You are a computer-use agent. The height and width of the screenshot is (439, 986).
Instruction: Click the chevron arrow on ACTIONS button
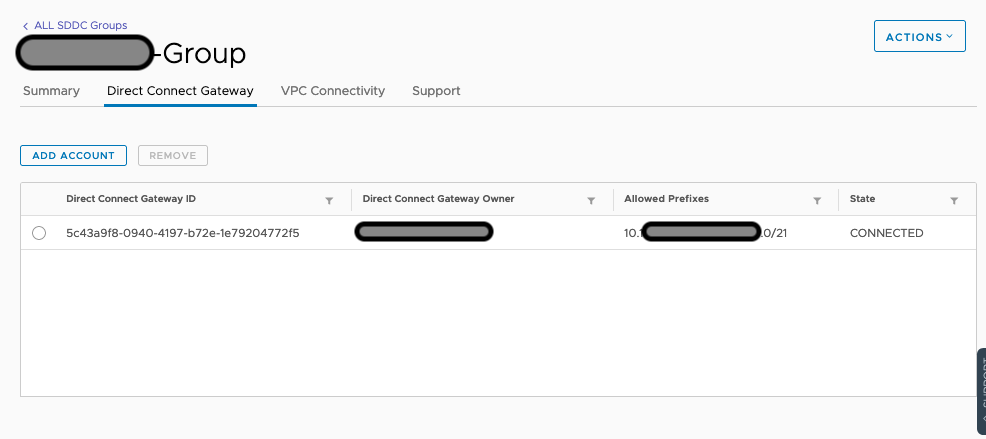click(x=949, y=37)
